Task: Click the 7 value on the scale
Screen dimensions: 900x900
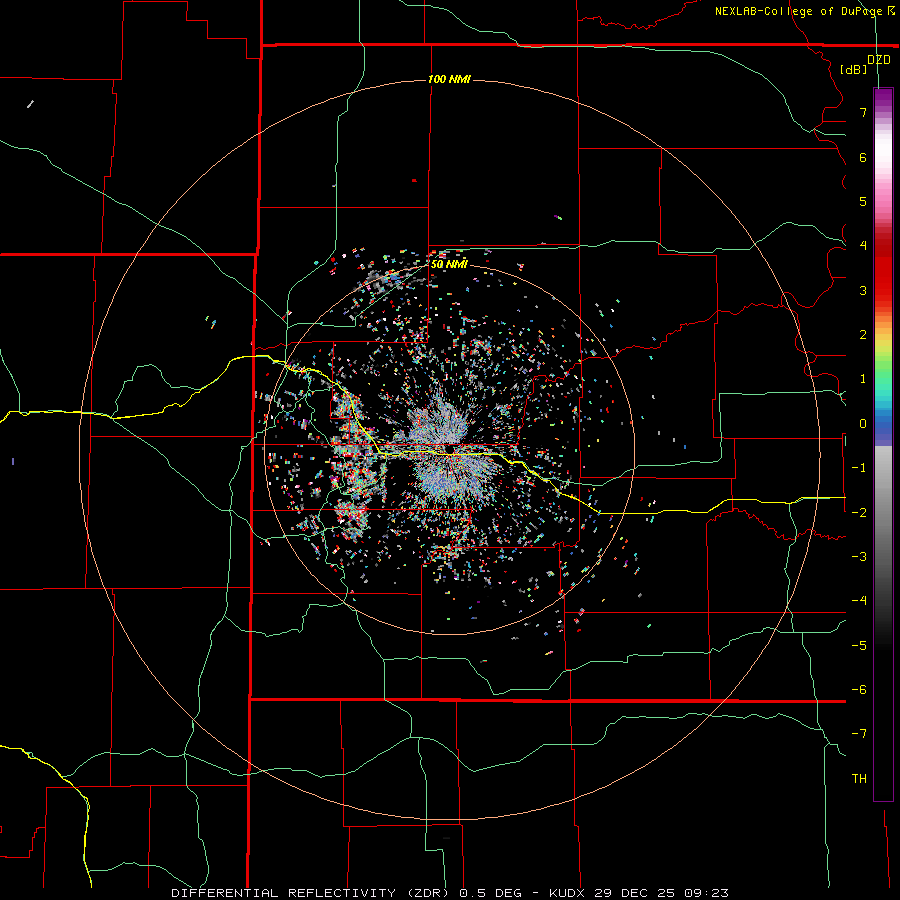Action: (x=863, y=112)
